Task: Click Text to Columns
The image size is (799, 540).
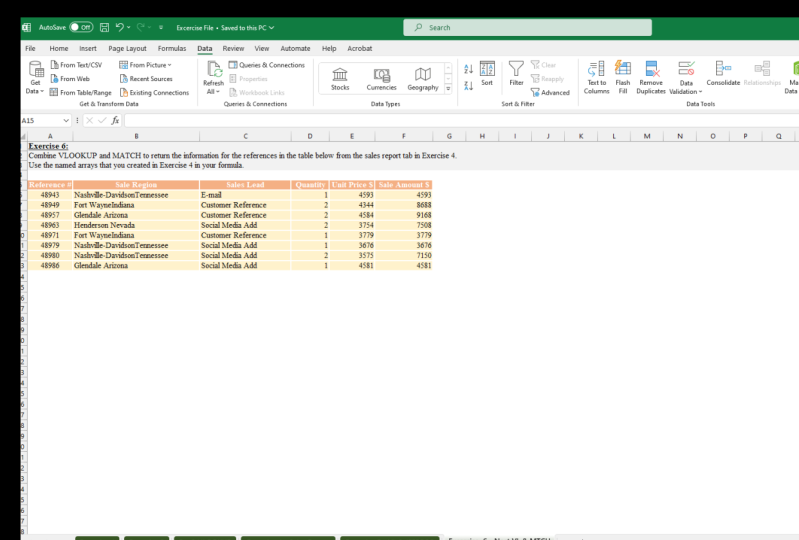Action: click(x=596, y=77)
